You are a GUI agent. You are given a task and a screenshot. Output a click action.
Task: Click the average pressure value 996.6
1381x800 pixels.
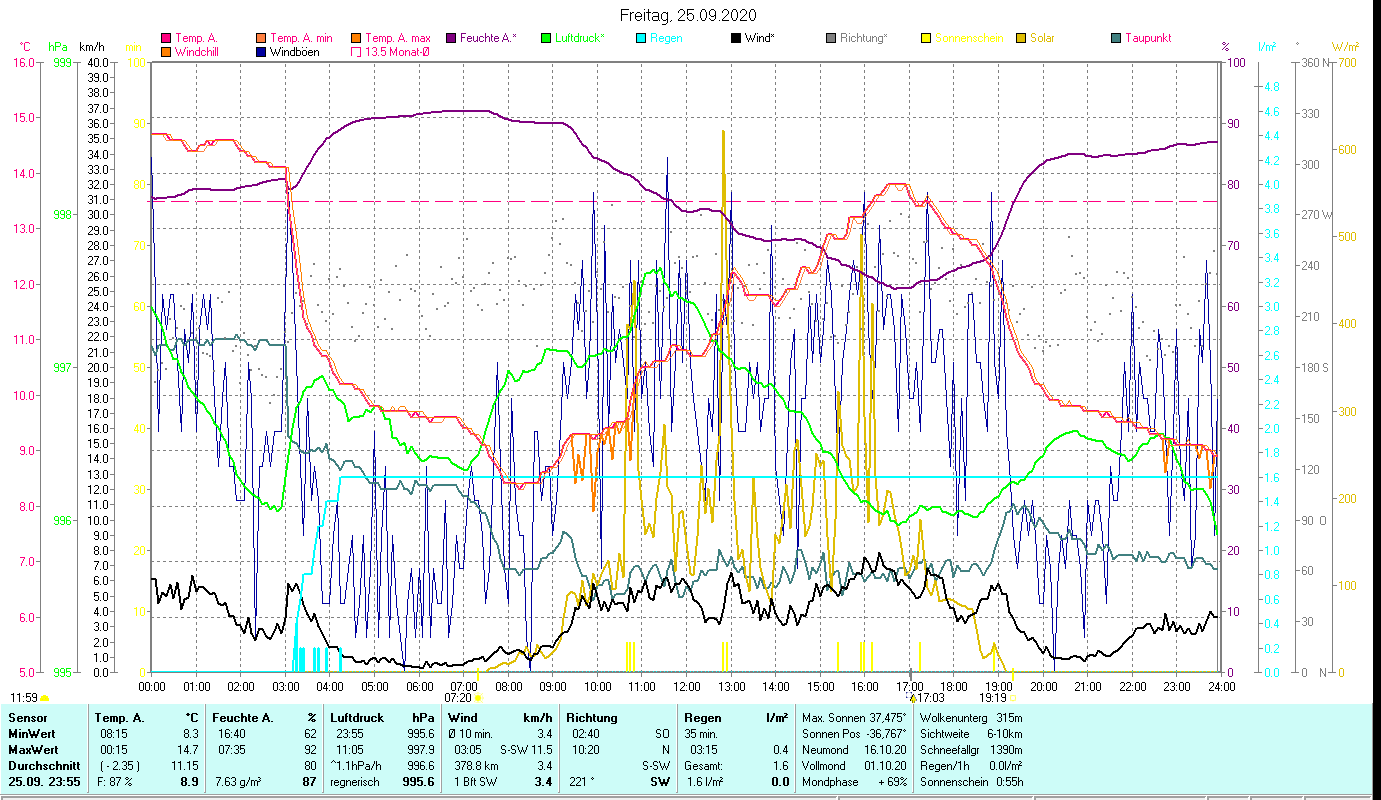(420, 766)
